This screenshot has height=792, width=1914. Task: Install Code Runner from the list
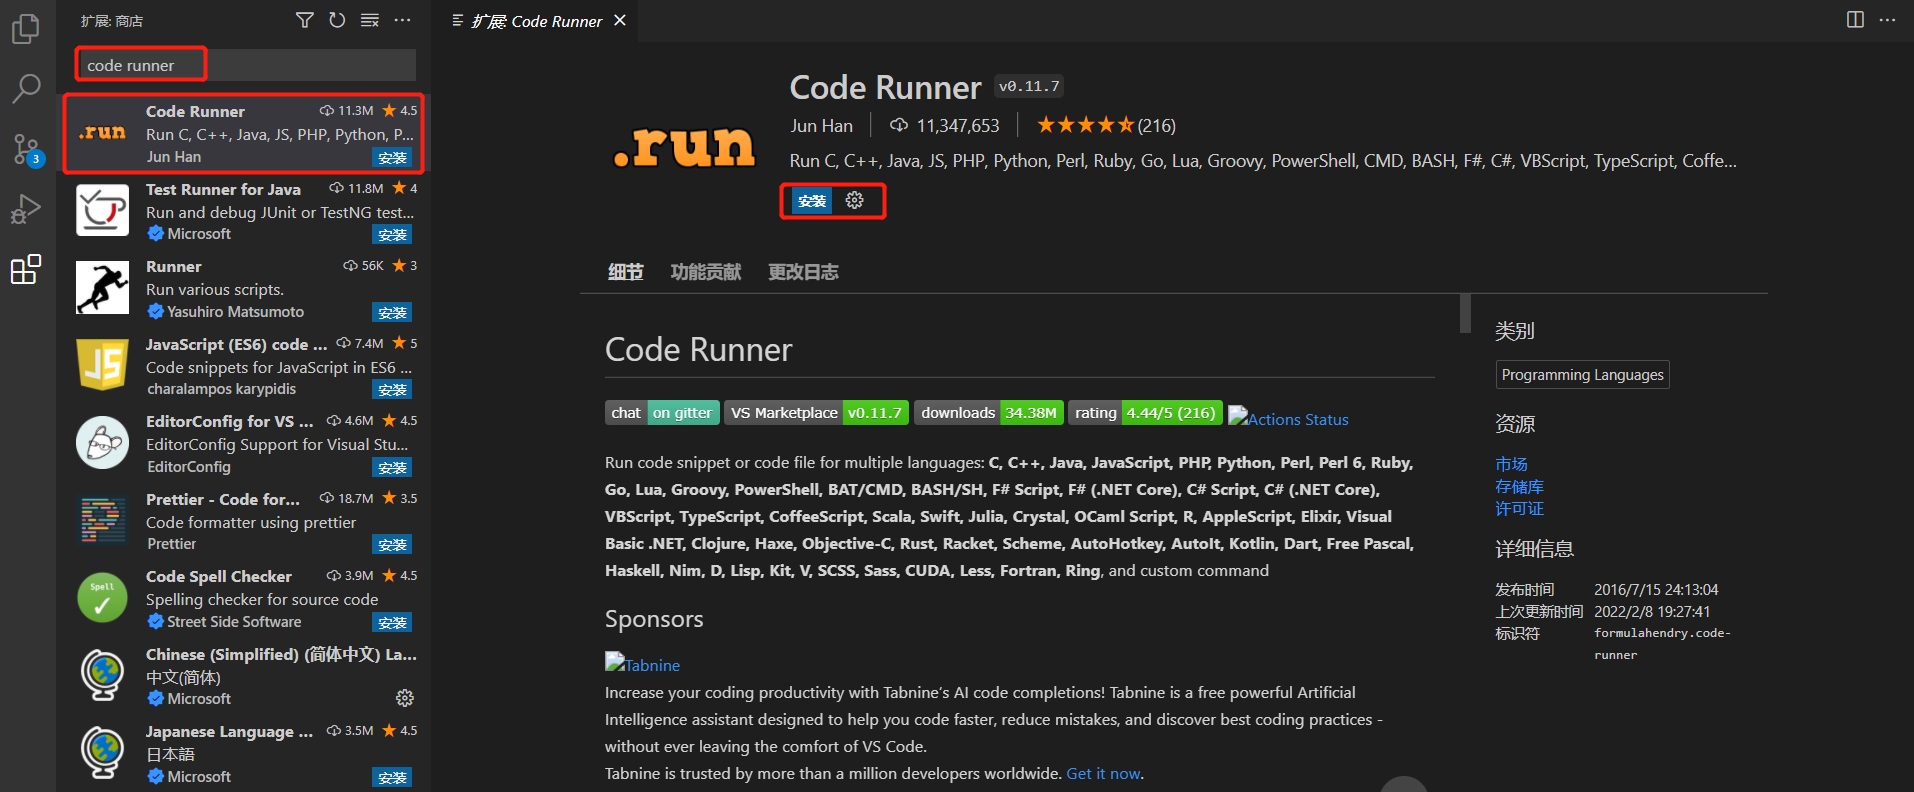pos(392,158)
